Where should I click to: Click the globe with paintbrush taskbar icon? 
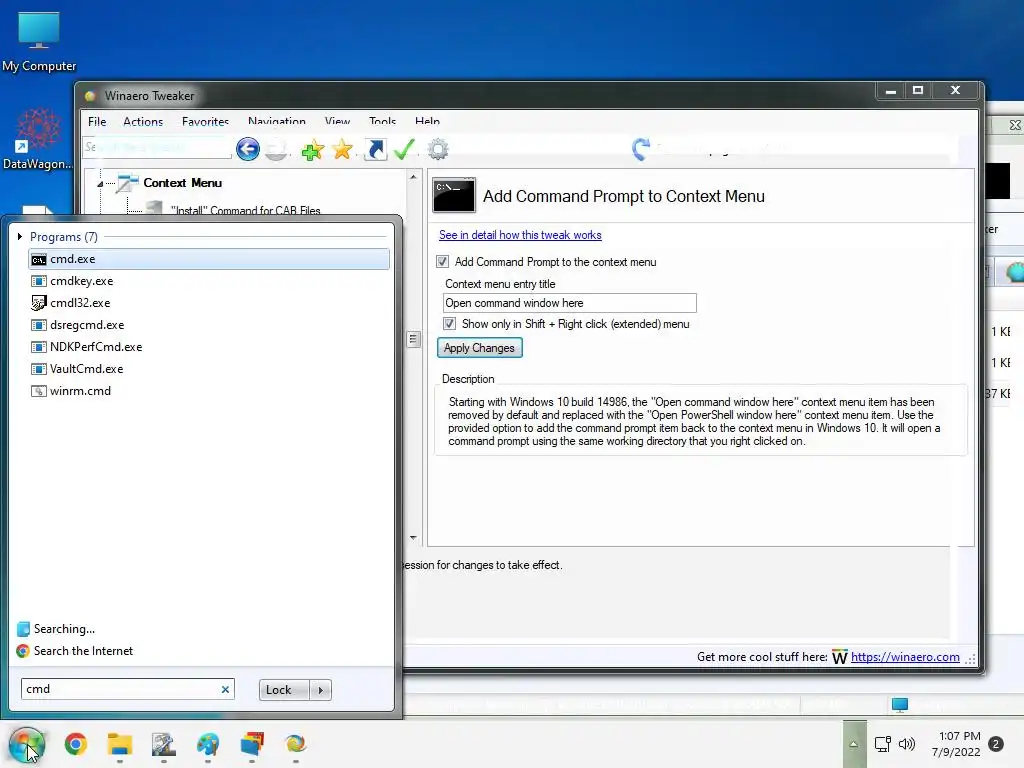tap(208, 744)
